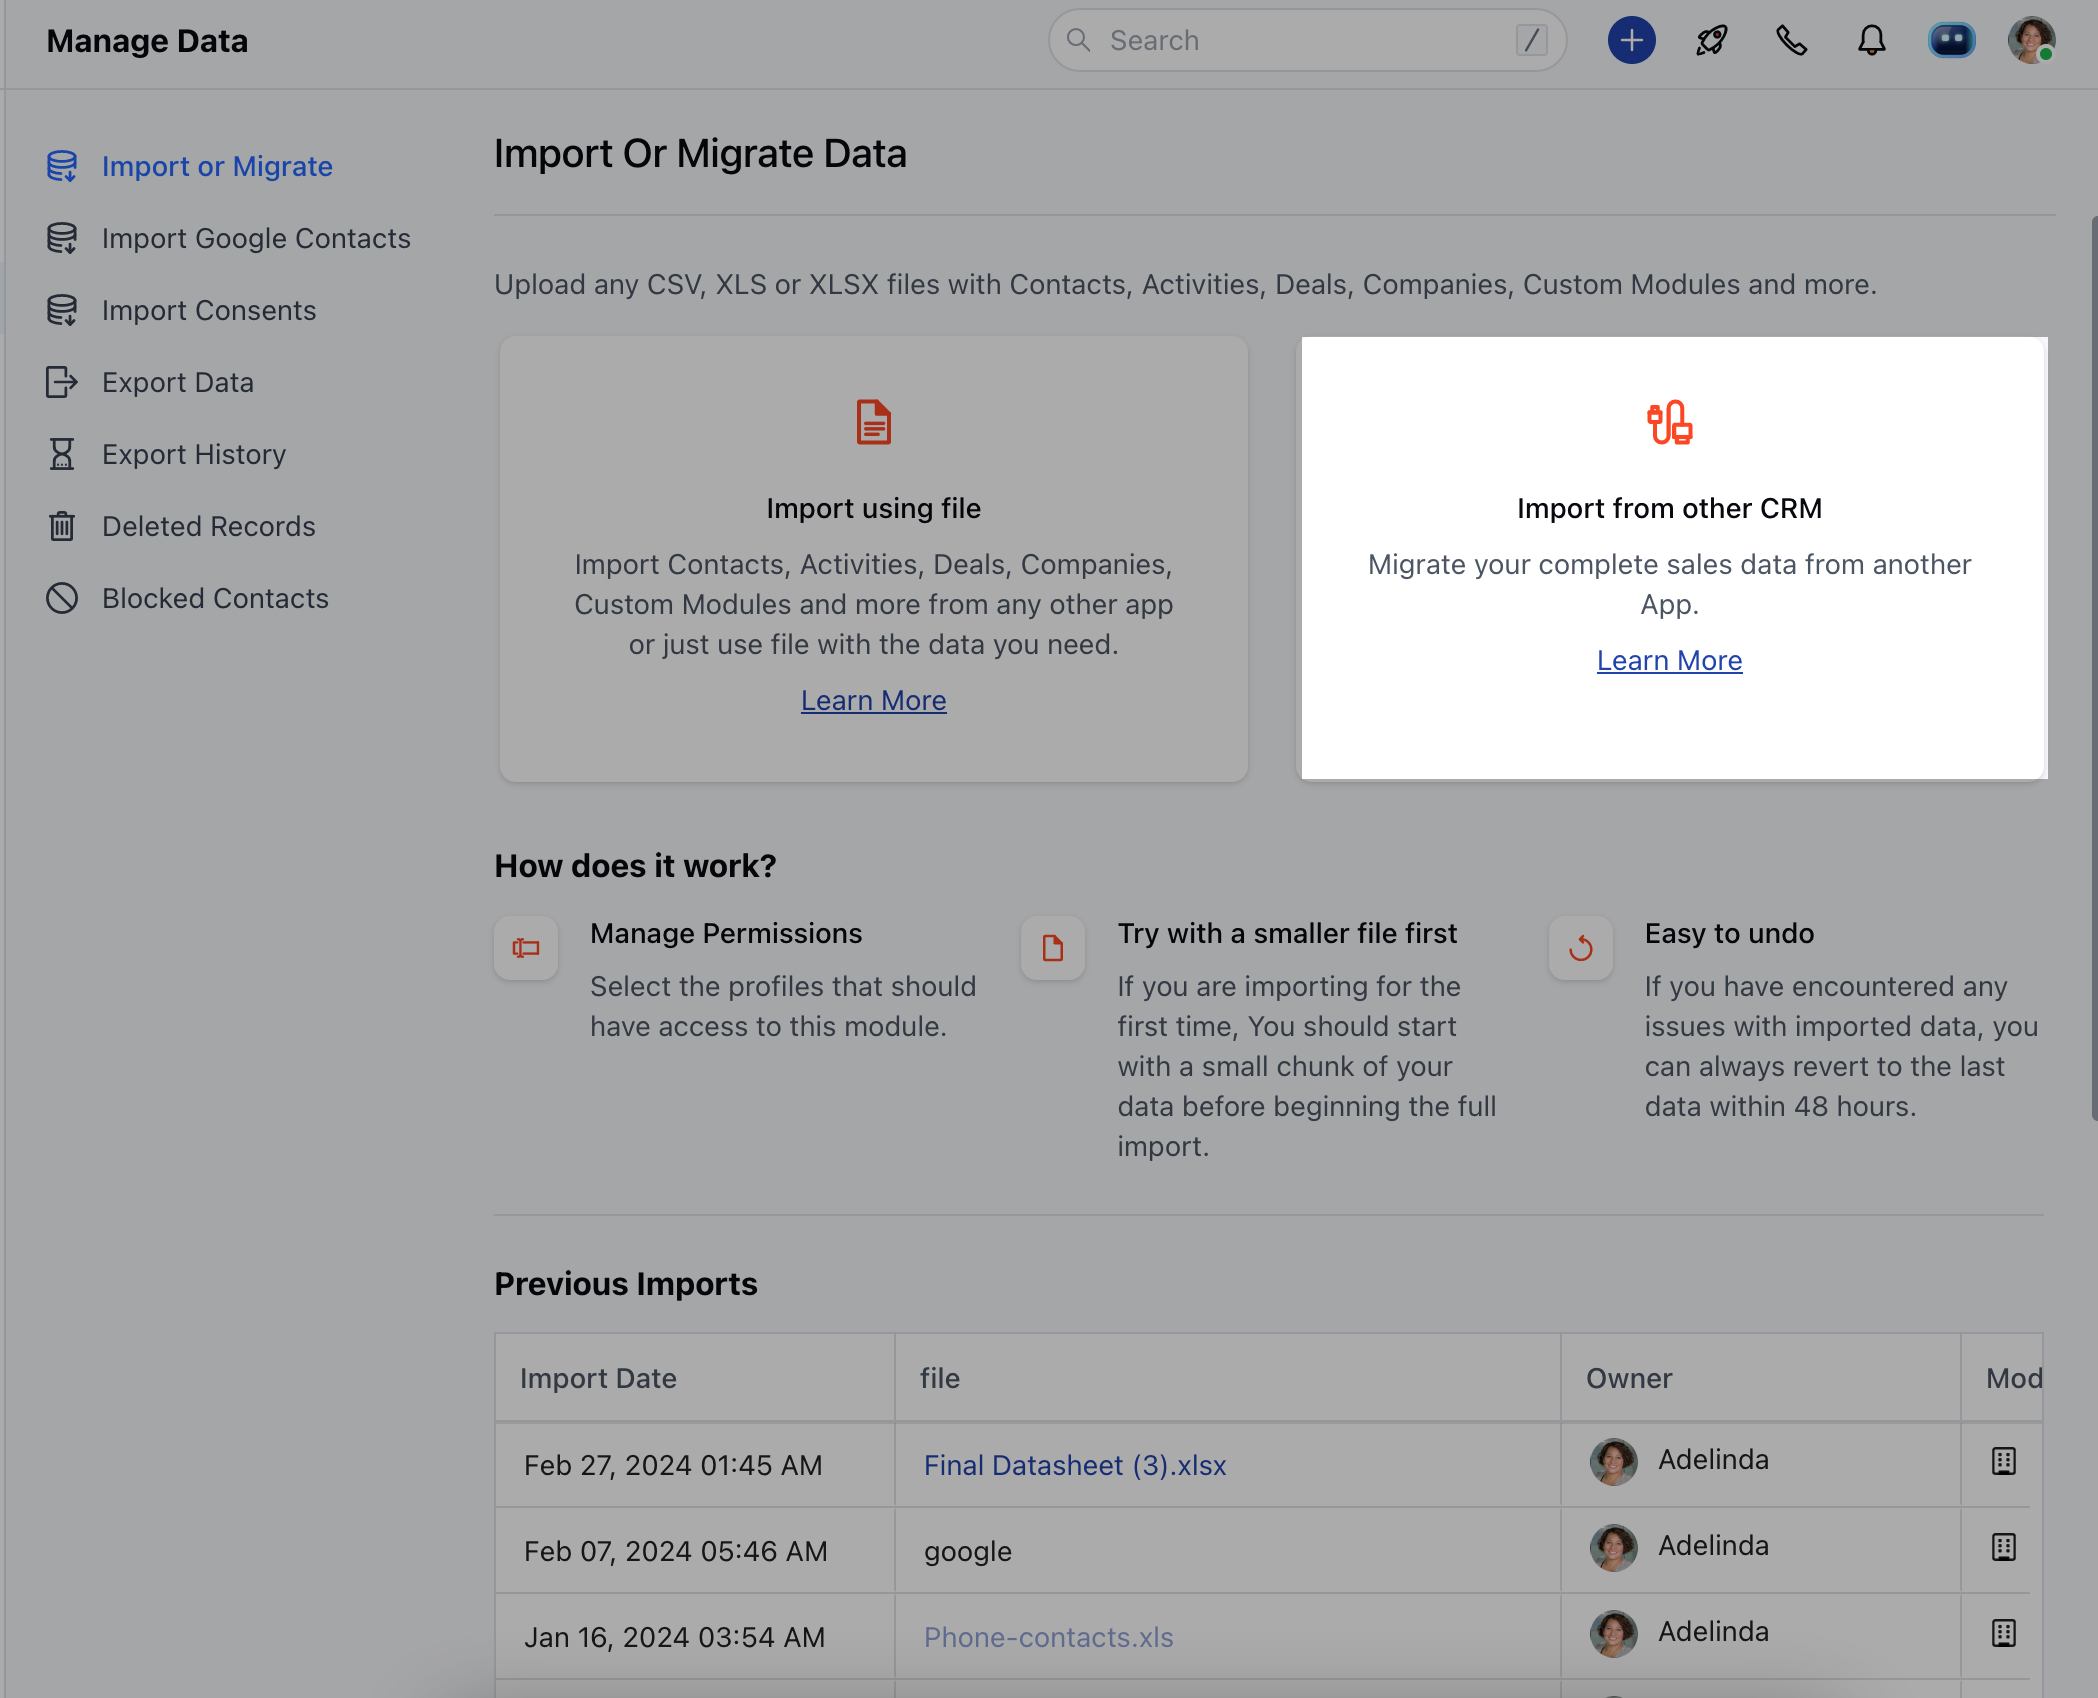The image size is (2098, 1698).
Task: Open Learn More under Import using file
Action: (873, 700)
